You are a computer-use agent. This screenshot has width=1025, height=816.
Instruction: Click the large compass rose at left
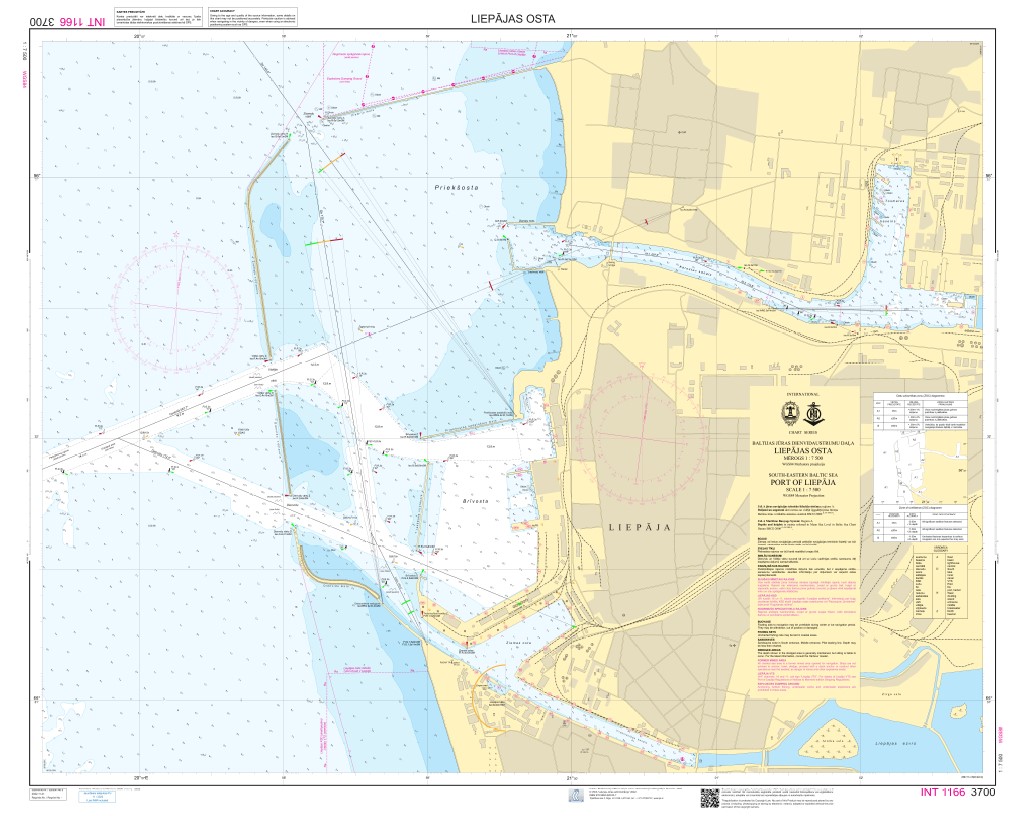pos(177,298)
